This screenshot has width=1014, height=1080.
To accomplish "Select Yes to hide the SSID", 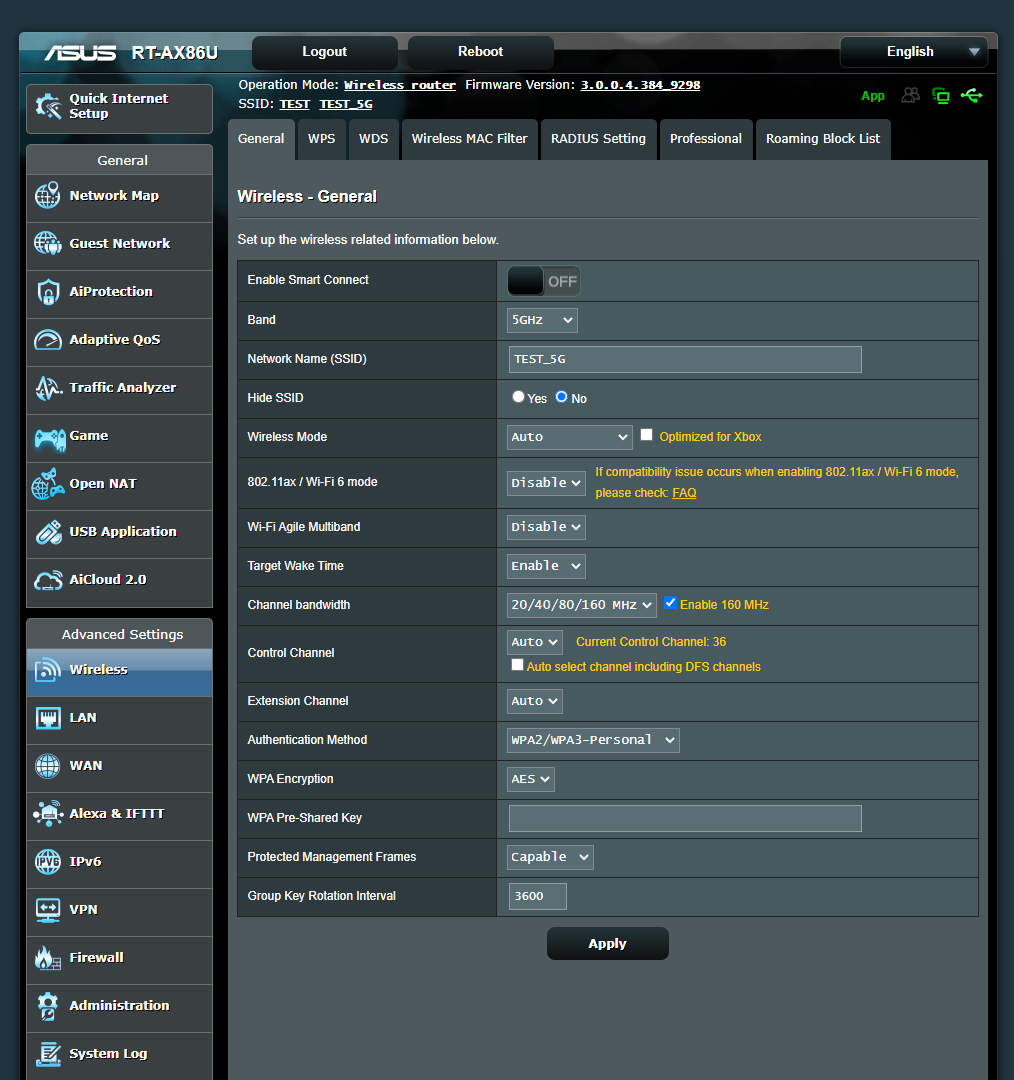I will pyautogui.click(x=518, y=397).
